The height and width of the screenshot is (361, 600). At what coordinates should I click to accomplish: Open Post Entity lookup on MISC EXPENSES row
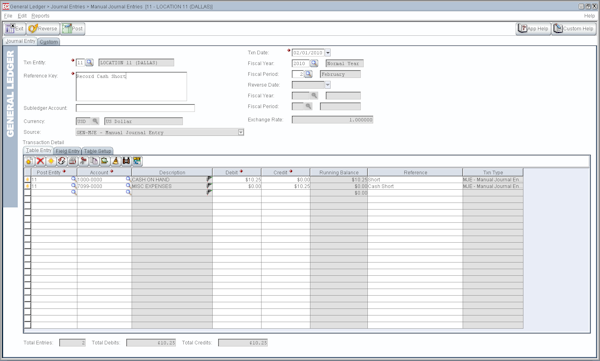pyautogui.click(x=73, y=186)
